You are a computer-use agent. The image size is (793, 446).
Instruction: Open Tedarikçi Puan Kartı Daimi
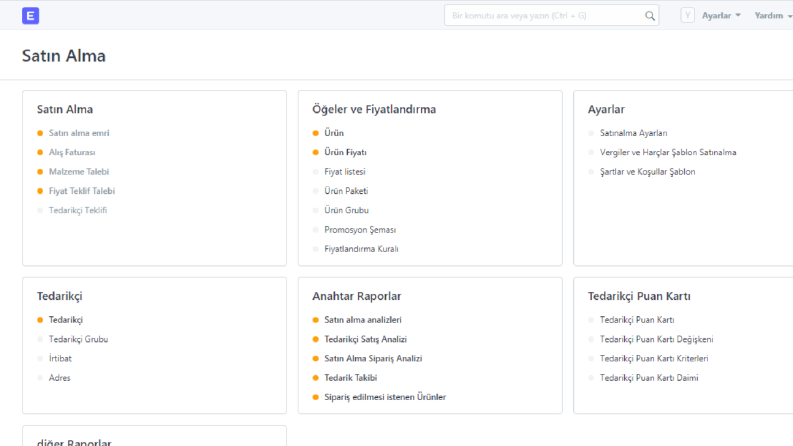coord(649,378)
